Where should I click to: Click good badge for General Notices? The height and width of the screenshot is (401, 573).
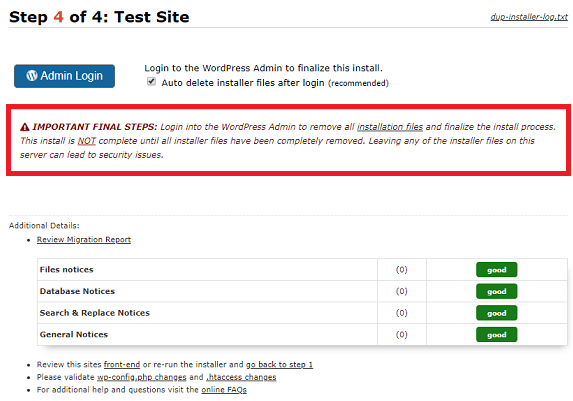tap(496, 334)
